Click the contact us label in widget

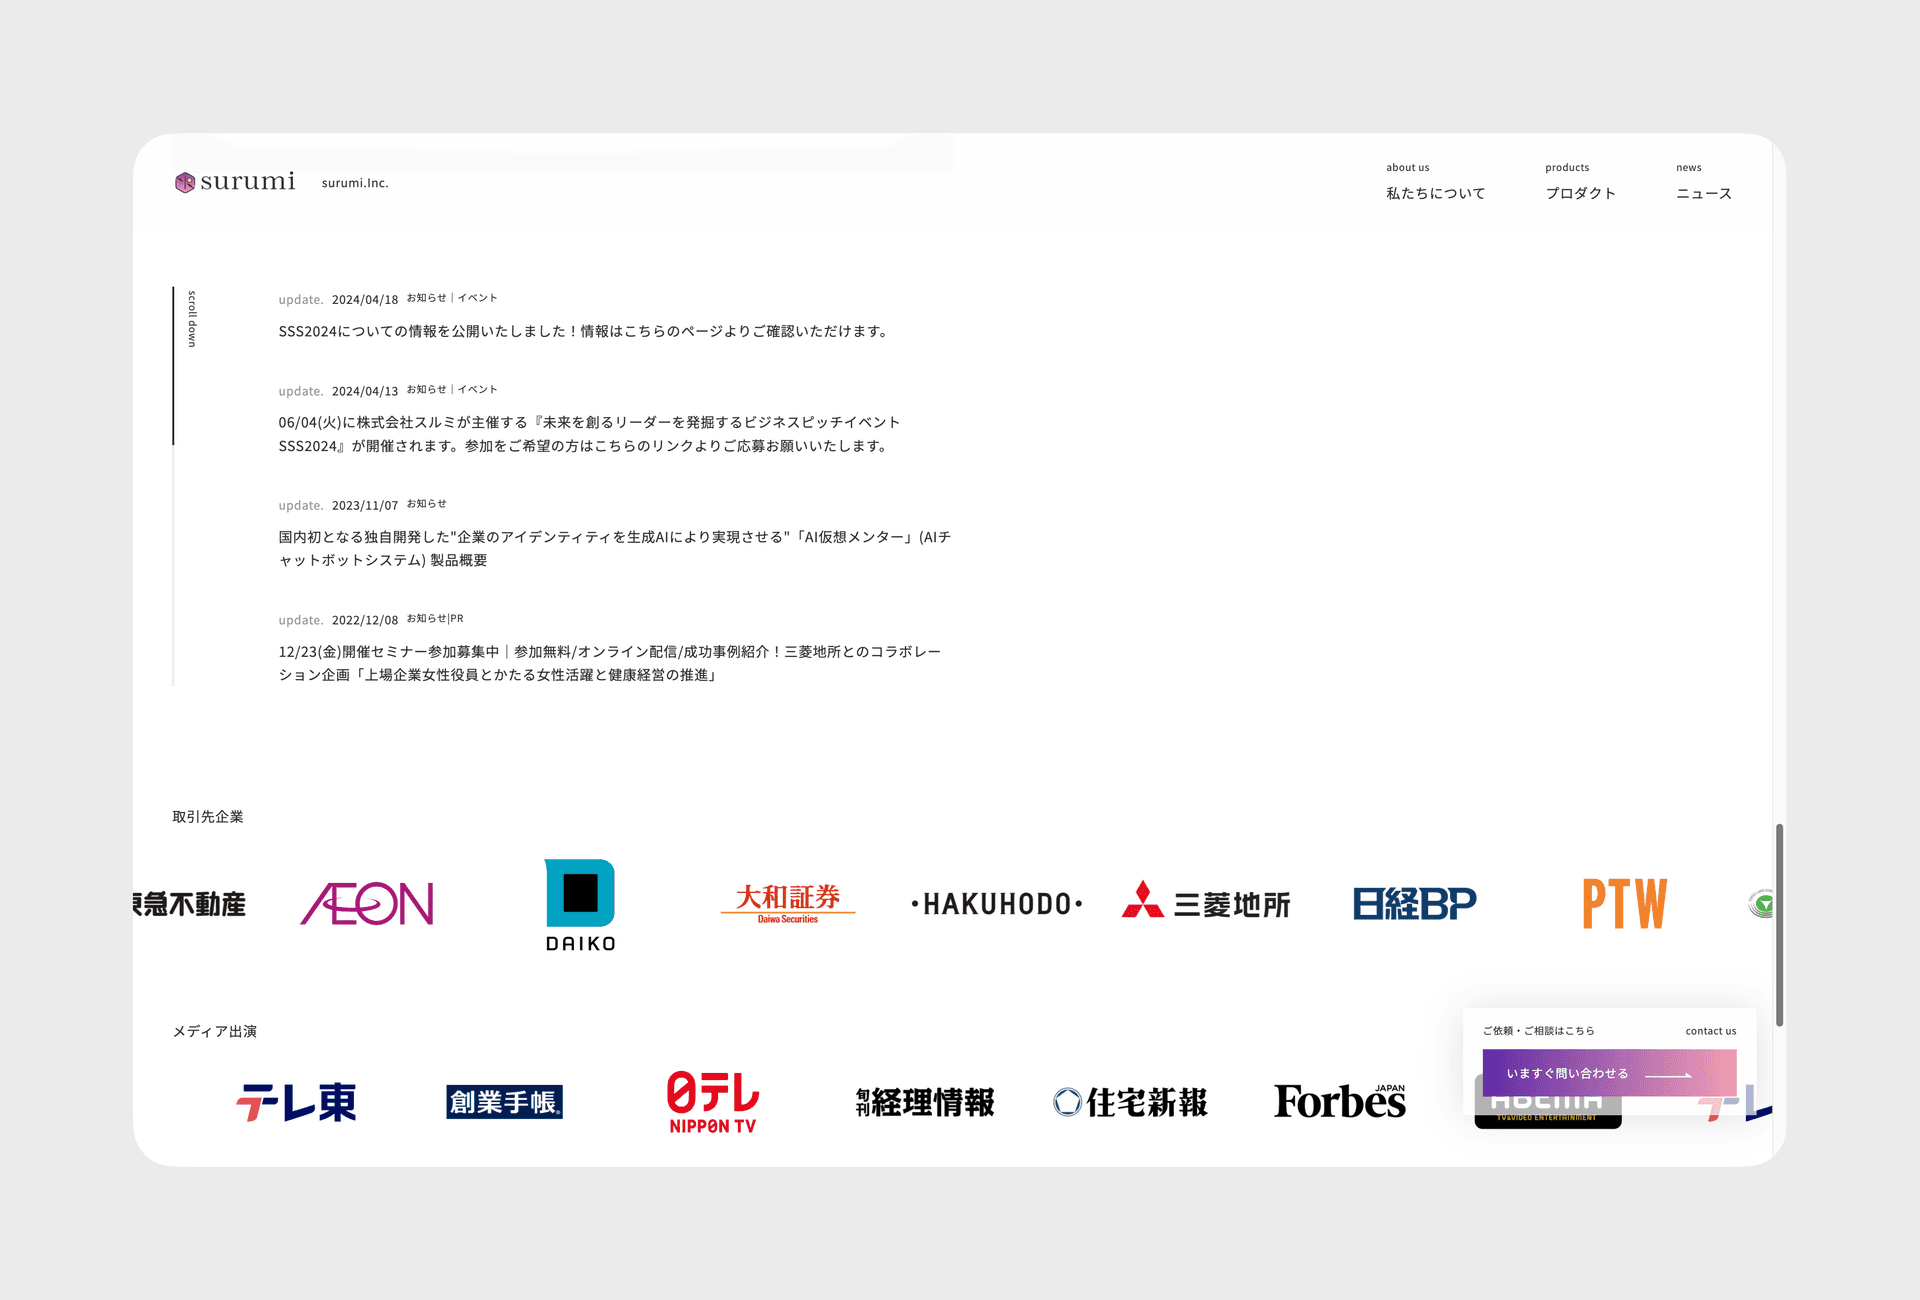tap(1711, 1031)
